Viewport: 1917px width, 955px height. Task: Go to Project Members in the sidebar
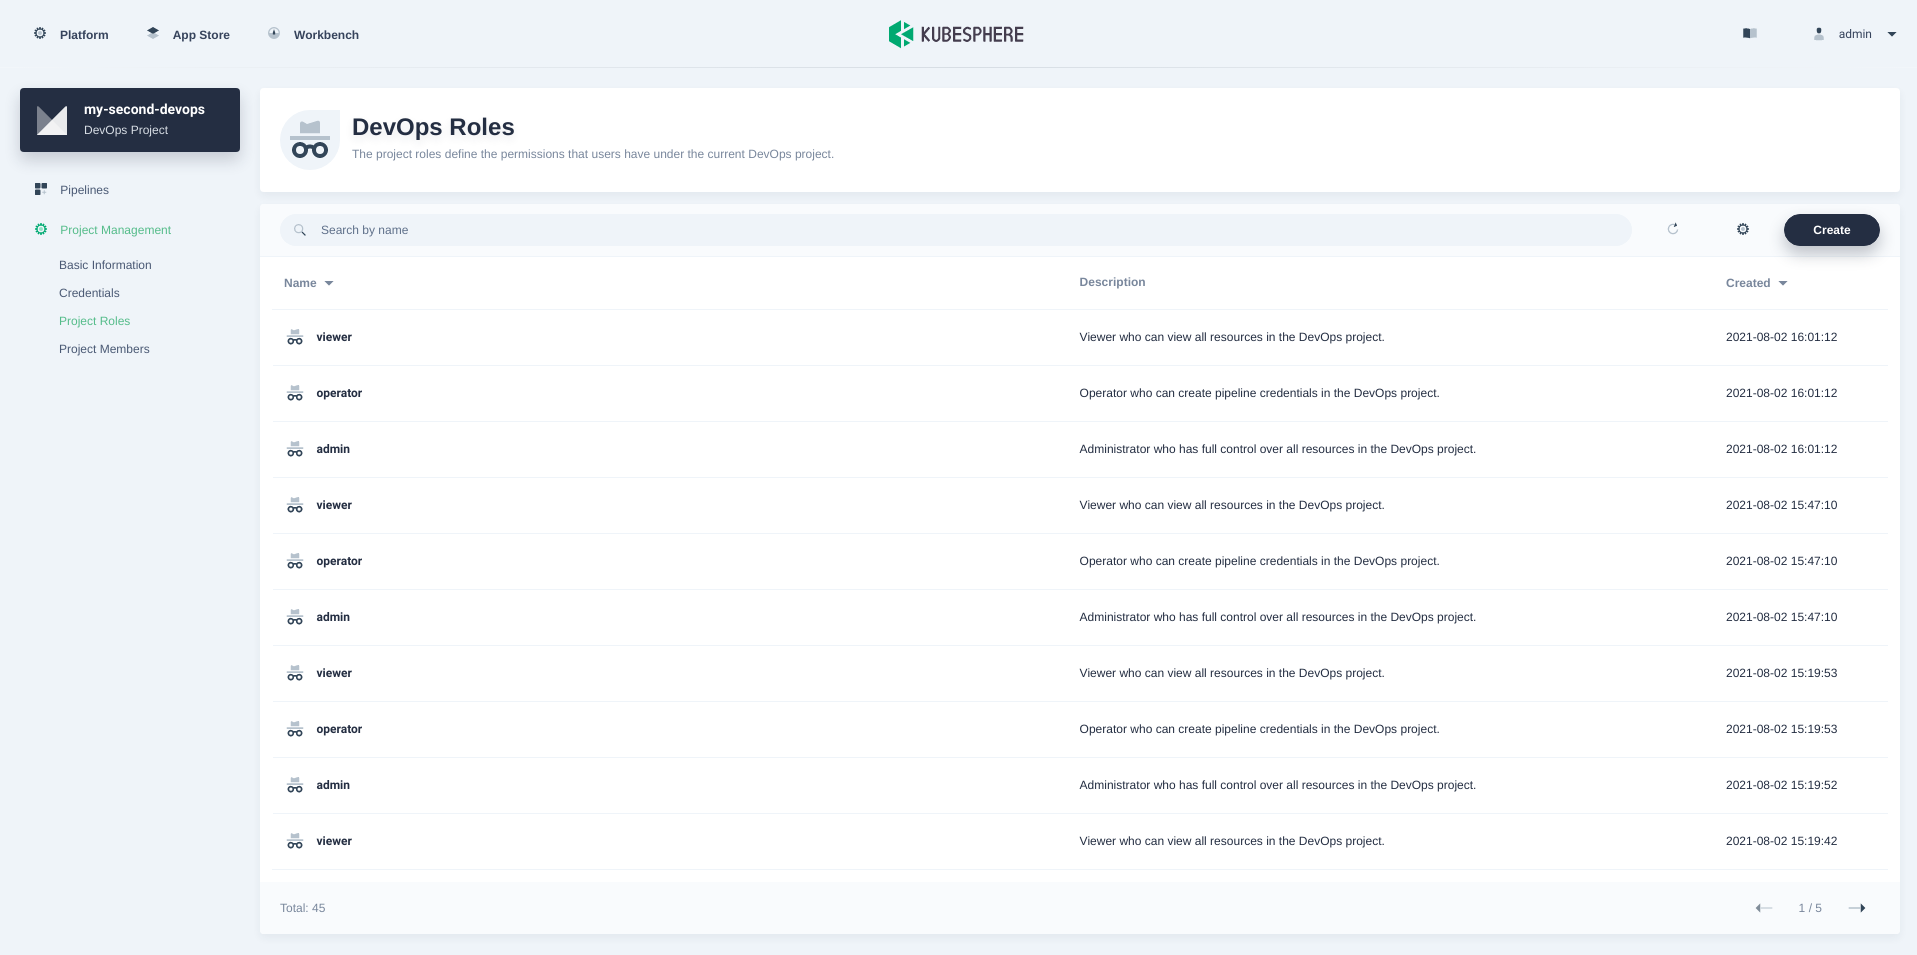[104, 348]
